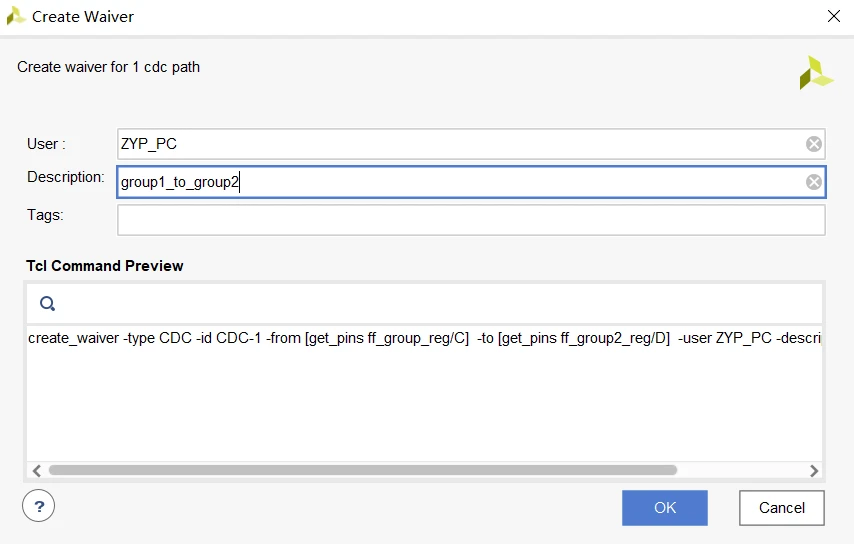Click the Vivado logo in the title bar
The image size is (854, 544).
[x=16, y=16]
